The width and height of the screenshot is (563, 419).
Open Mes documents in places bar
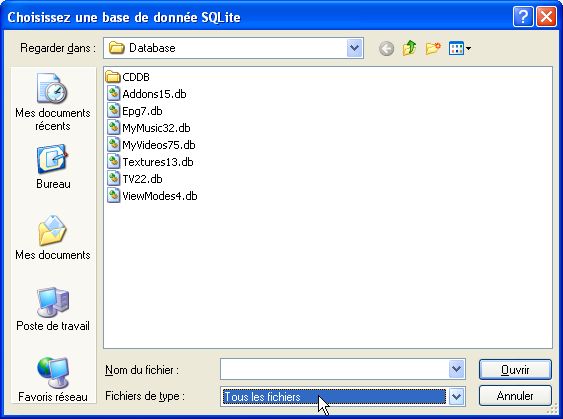click(x=53, y=237)
